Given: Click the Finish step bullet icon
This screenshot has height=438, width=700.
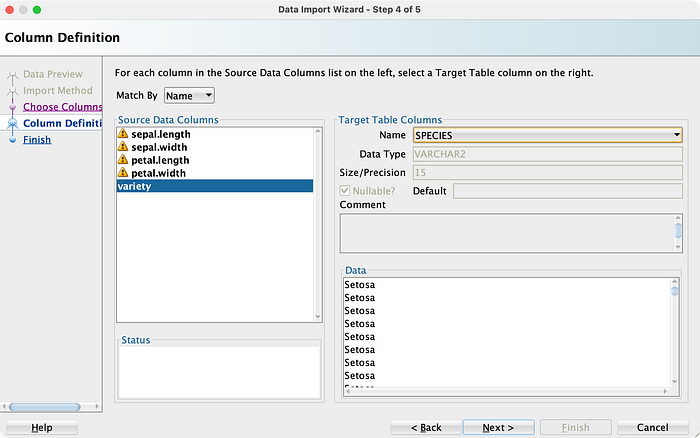Looking at the screenshot, I should pyautogui.click(x=12, y=140).
